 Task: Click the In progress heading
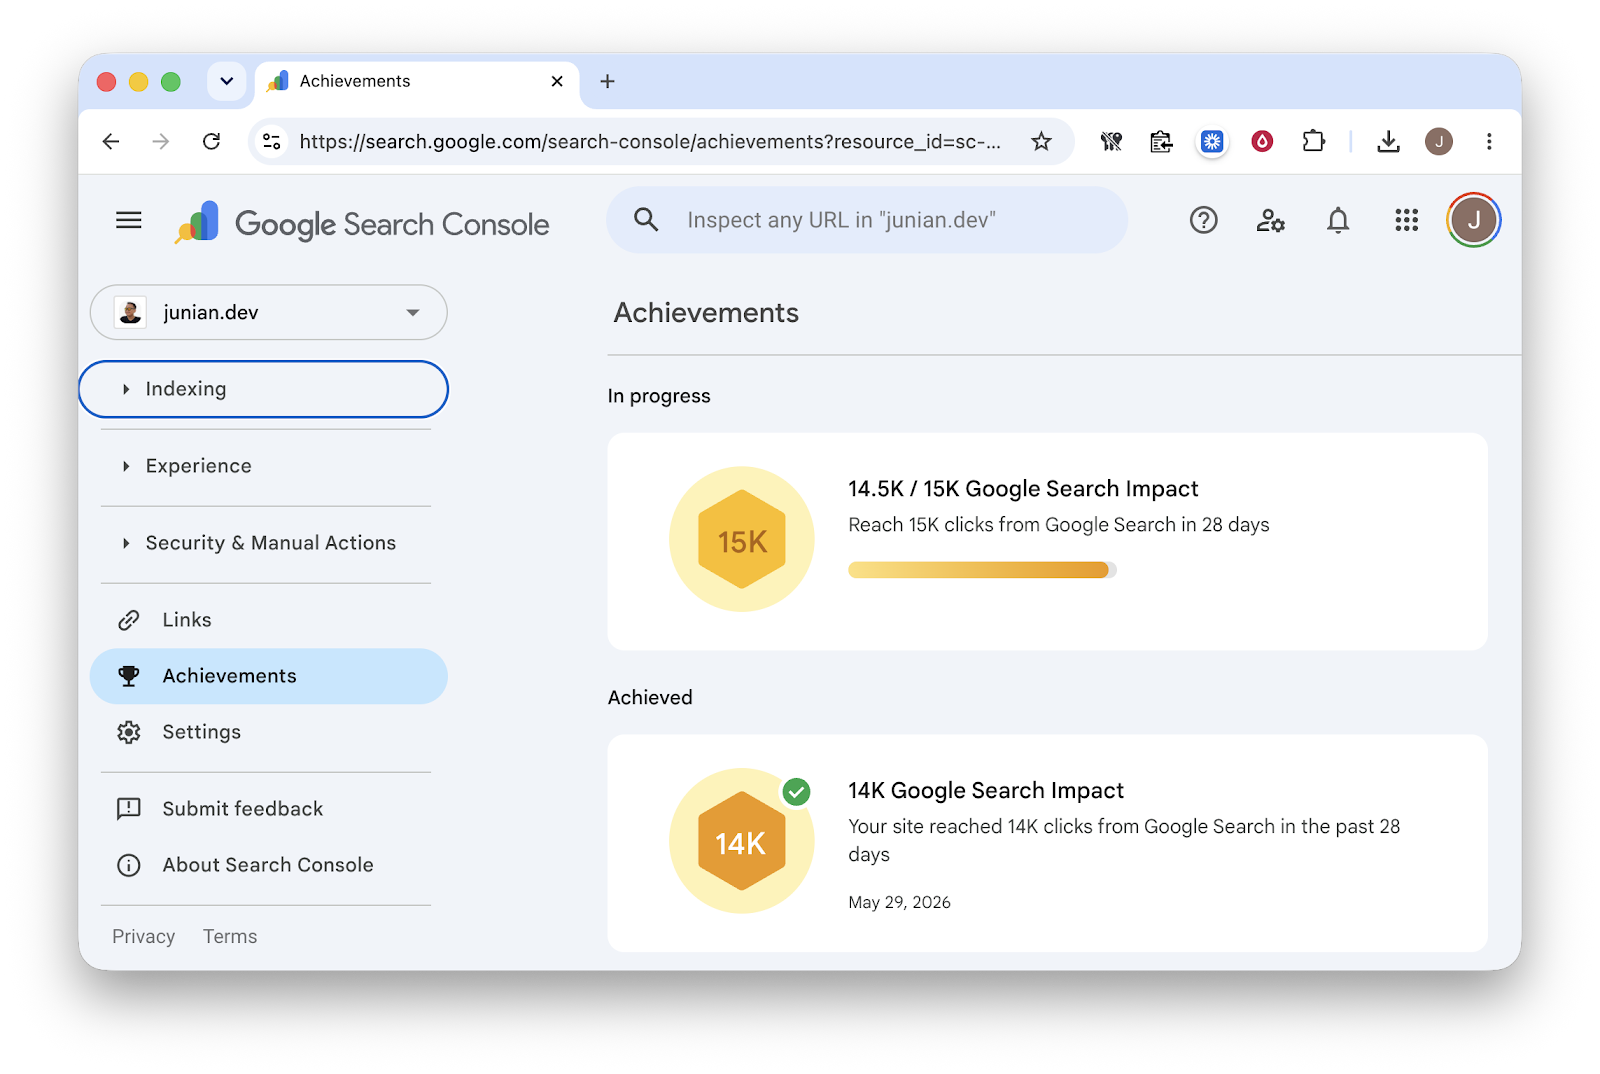[659, 396]
